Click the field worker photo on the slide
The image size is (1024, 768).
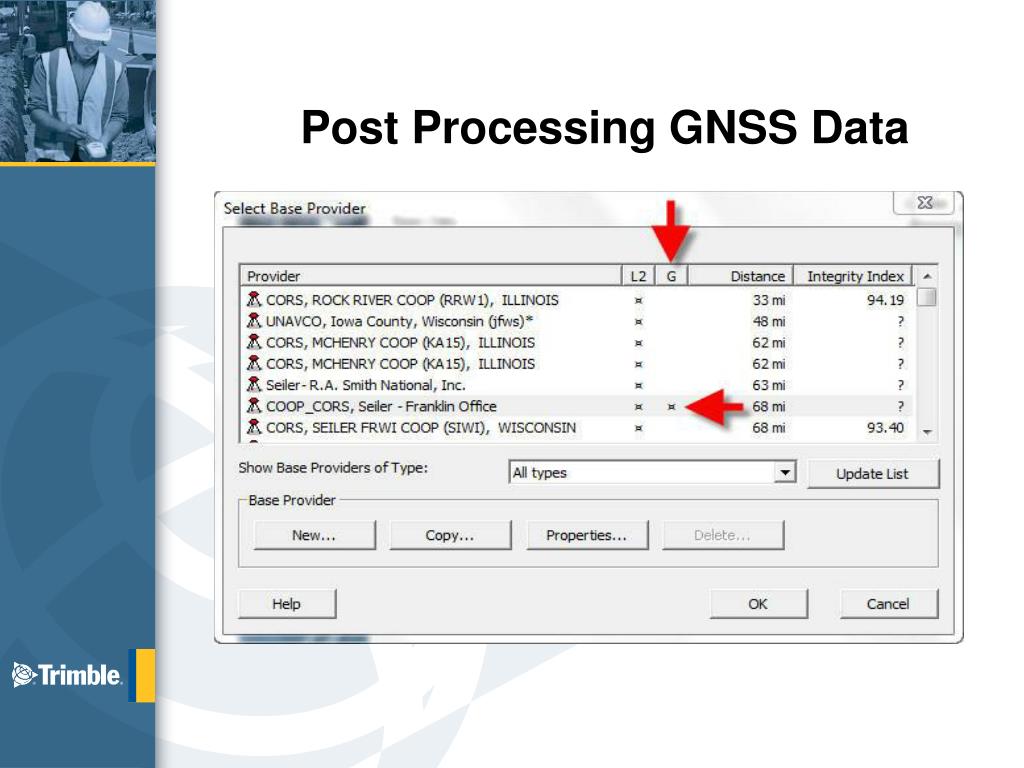pos(78,80)
